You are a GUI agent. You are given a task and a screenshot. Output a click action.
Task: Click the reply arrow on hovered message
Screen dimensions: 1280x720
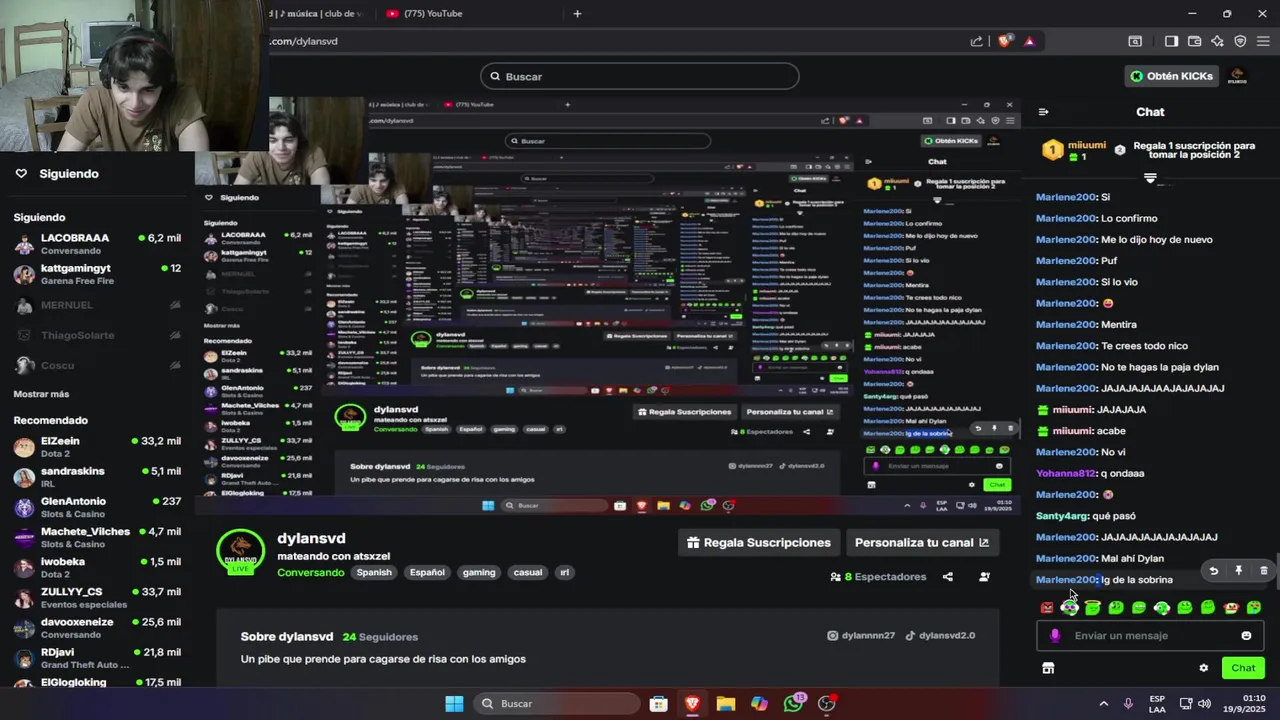point(1213,571)
